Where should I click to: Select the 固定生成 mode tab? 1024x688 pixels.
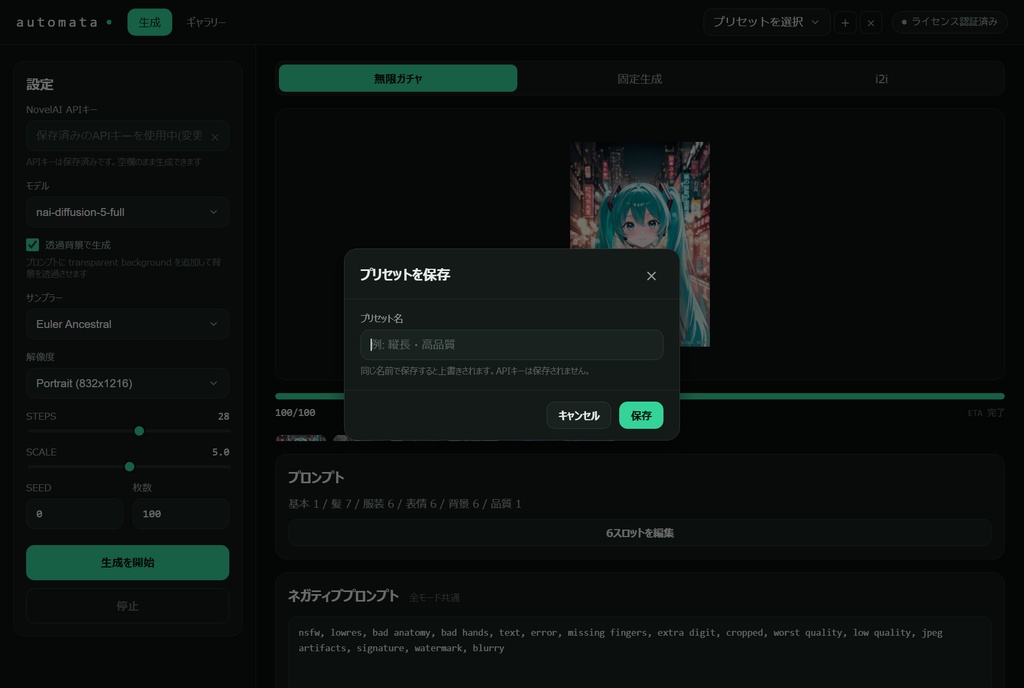639,78
